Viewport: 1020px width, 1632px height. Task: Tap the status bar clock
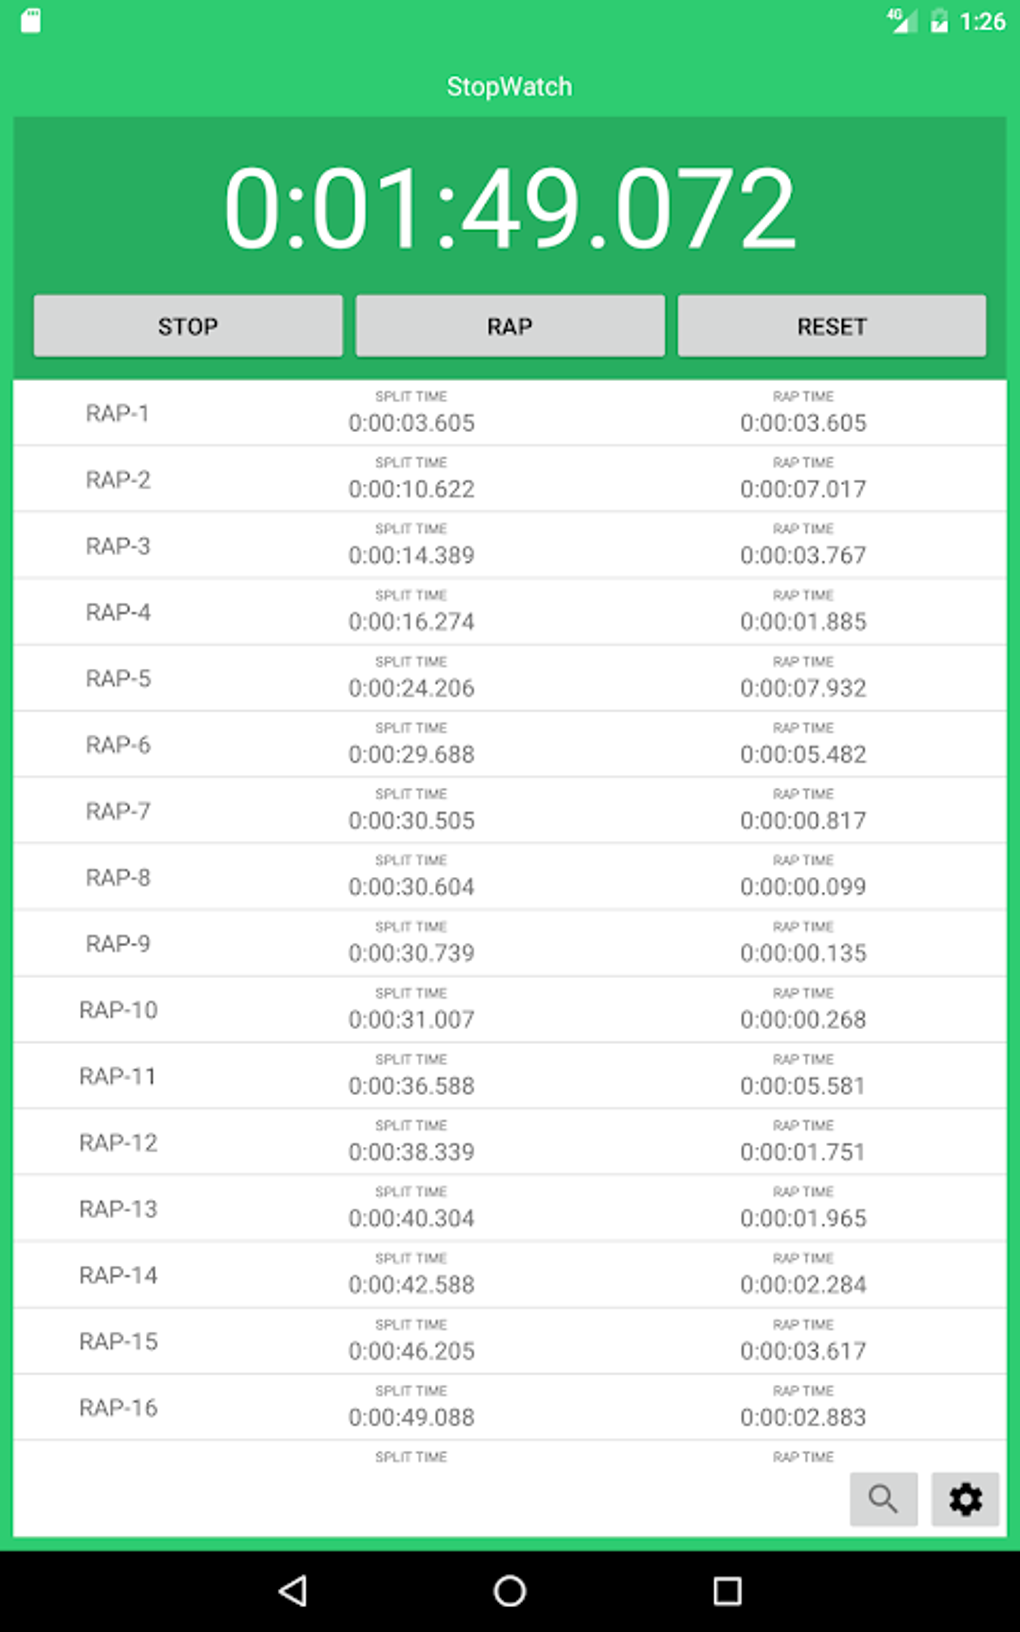point(982,21)
